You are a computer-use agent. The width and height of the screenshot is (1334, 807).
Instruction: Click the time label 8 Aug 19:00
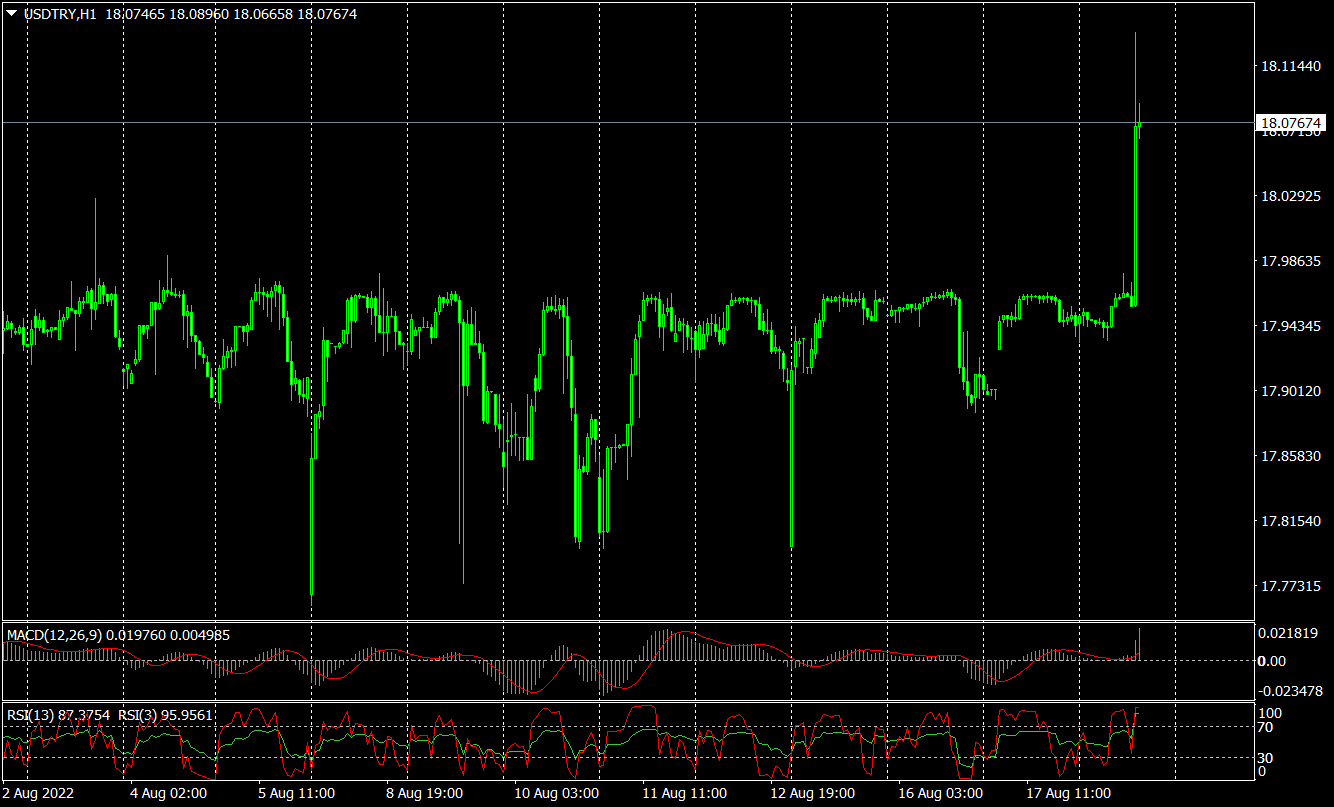point(424,793)
